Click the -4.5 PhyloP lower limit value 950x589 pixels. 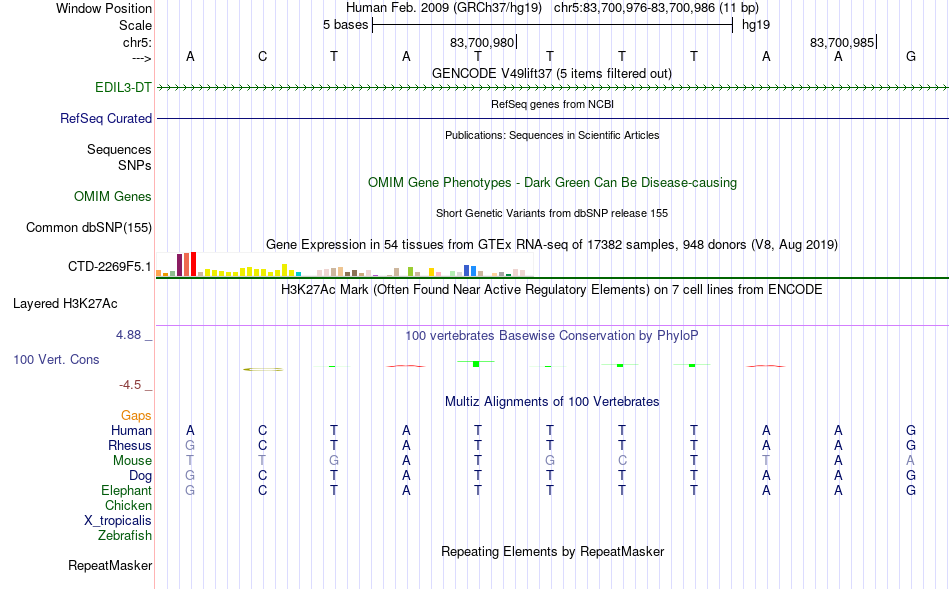(x=130, y=385)
